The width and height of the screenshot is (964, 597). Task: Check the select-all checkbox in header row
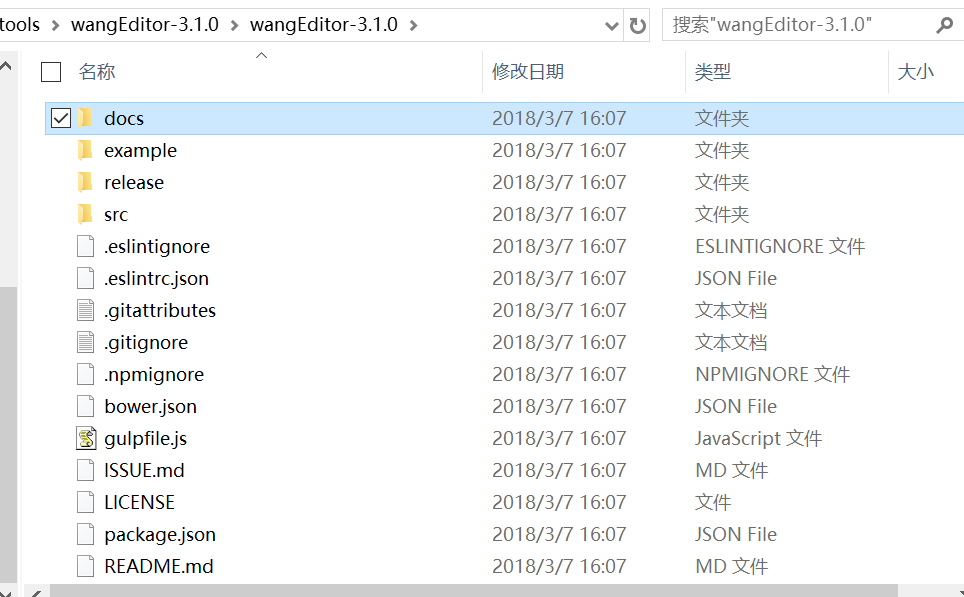[x=49, y=71]
